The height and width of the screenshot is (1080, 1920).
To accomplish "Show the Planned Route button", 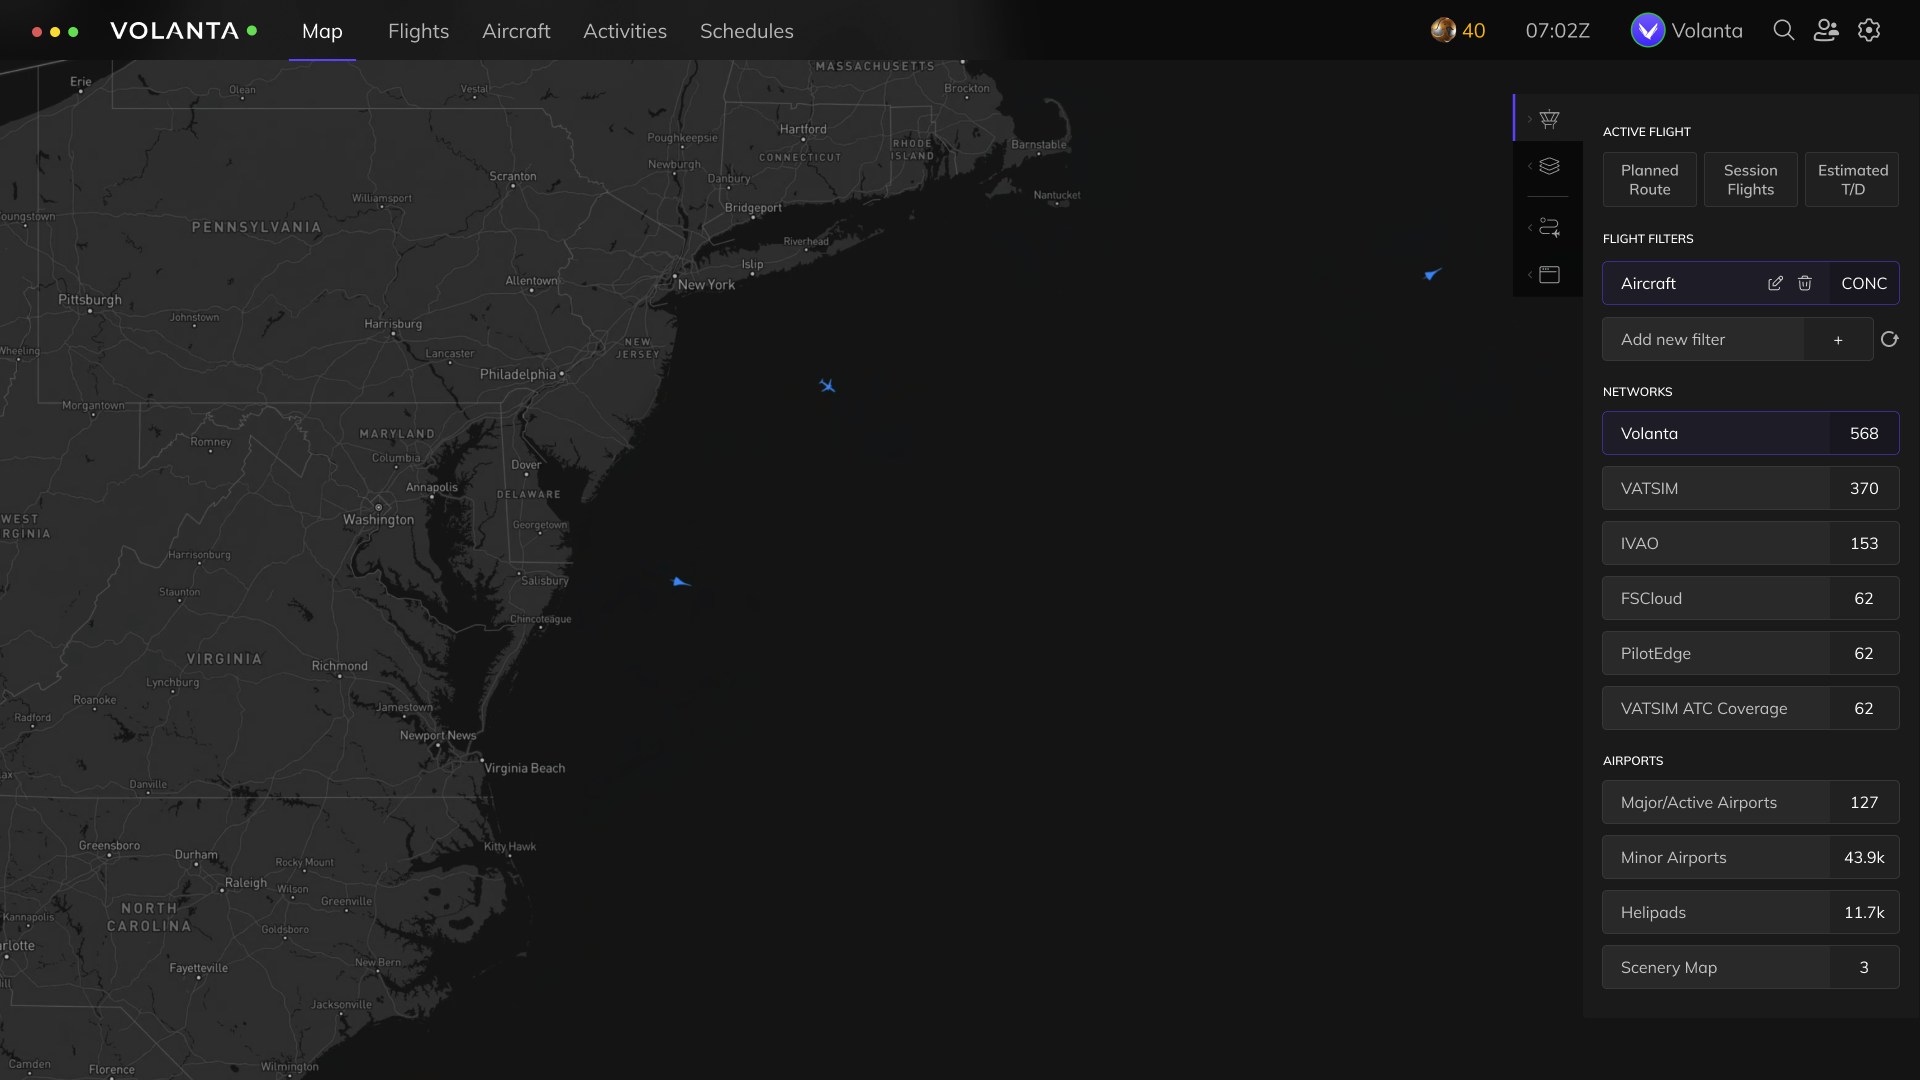I will coord(1649,180).
